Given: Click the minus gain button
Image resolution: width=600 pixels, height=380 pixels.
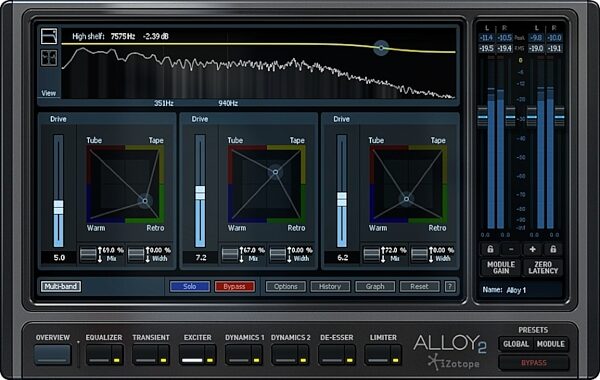Looking at the screenshot, I should pos(511,250).
